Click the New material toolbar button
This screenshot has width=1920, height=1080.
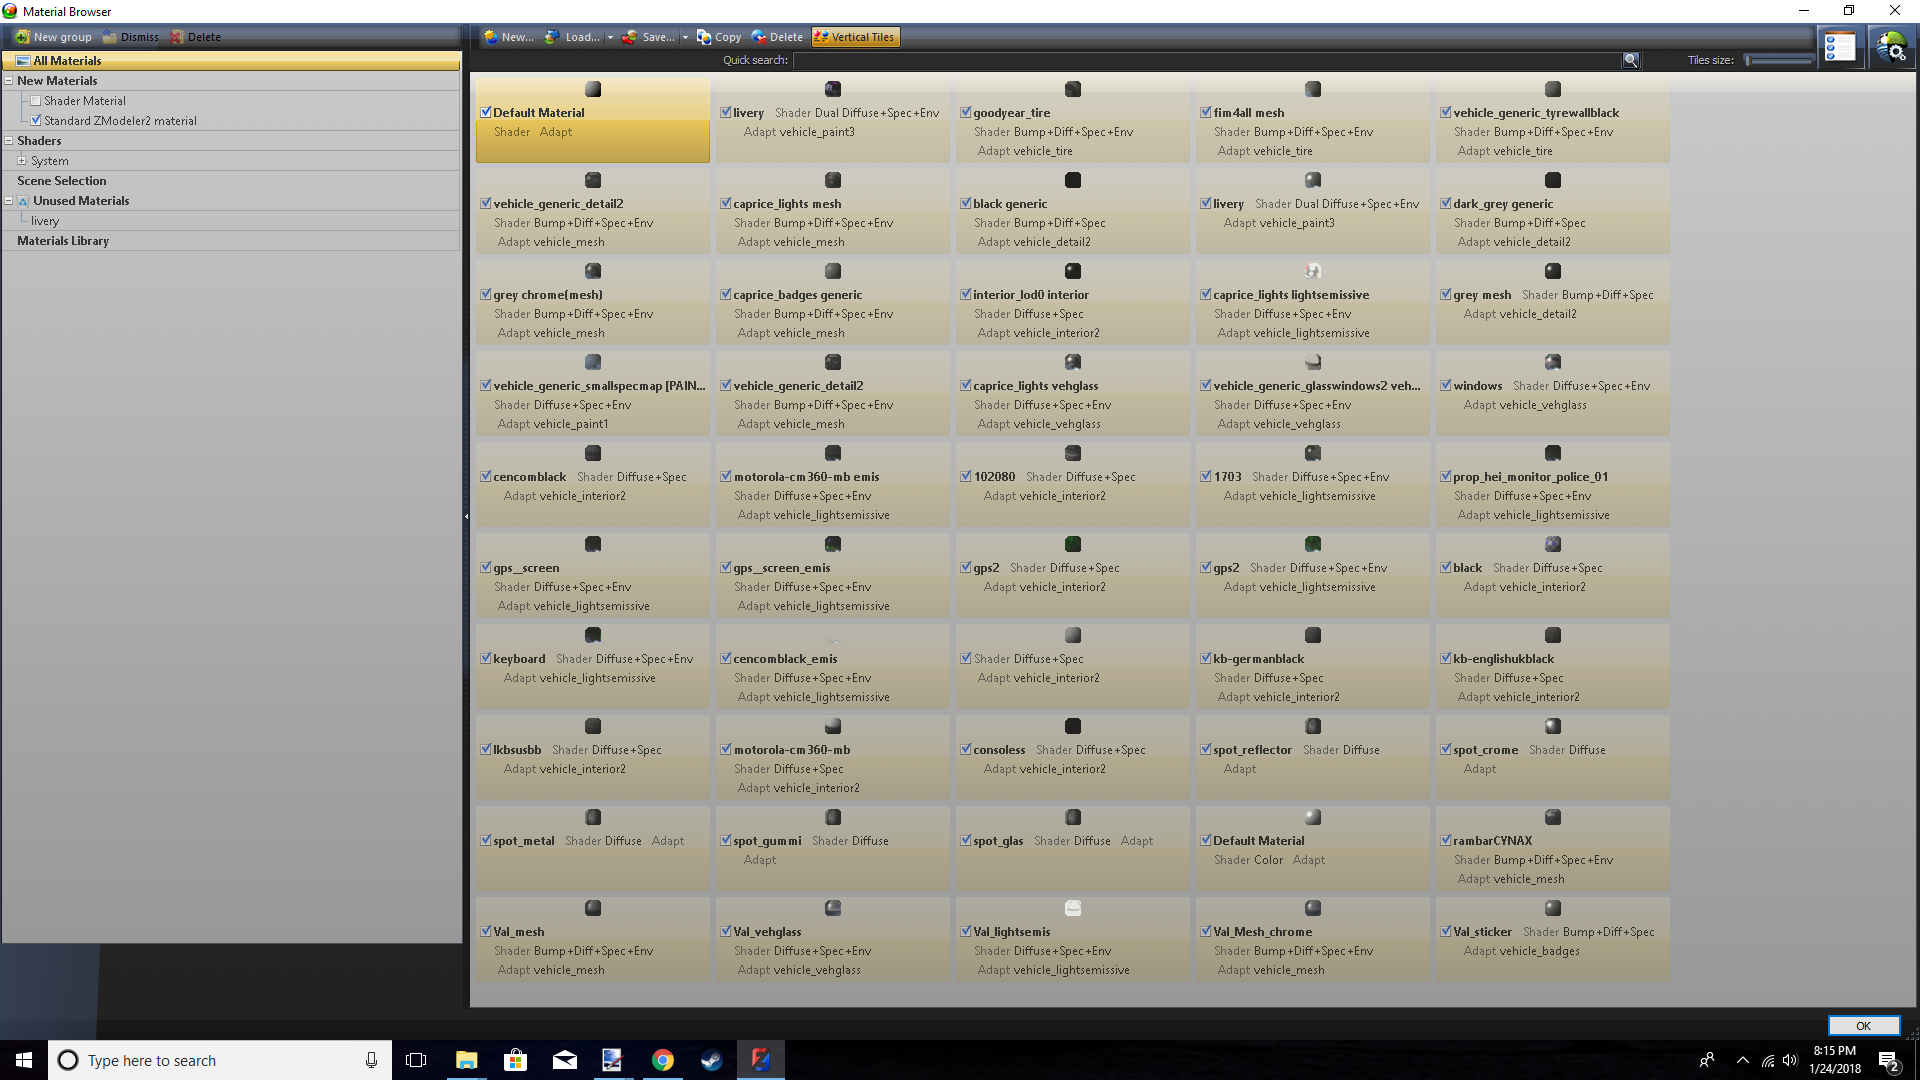tap(508, 37)
